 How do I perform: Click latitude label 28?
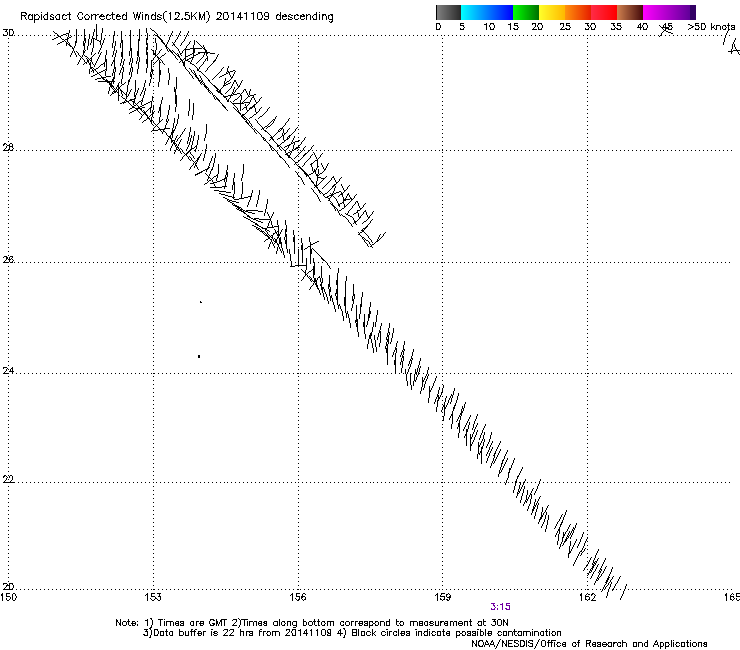pos(8,148)
